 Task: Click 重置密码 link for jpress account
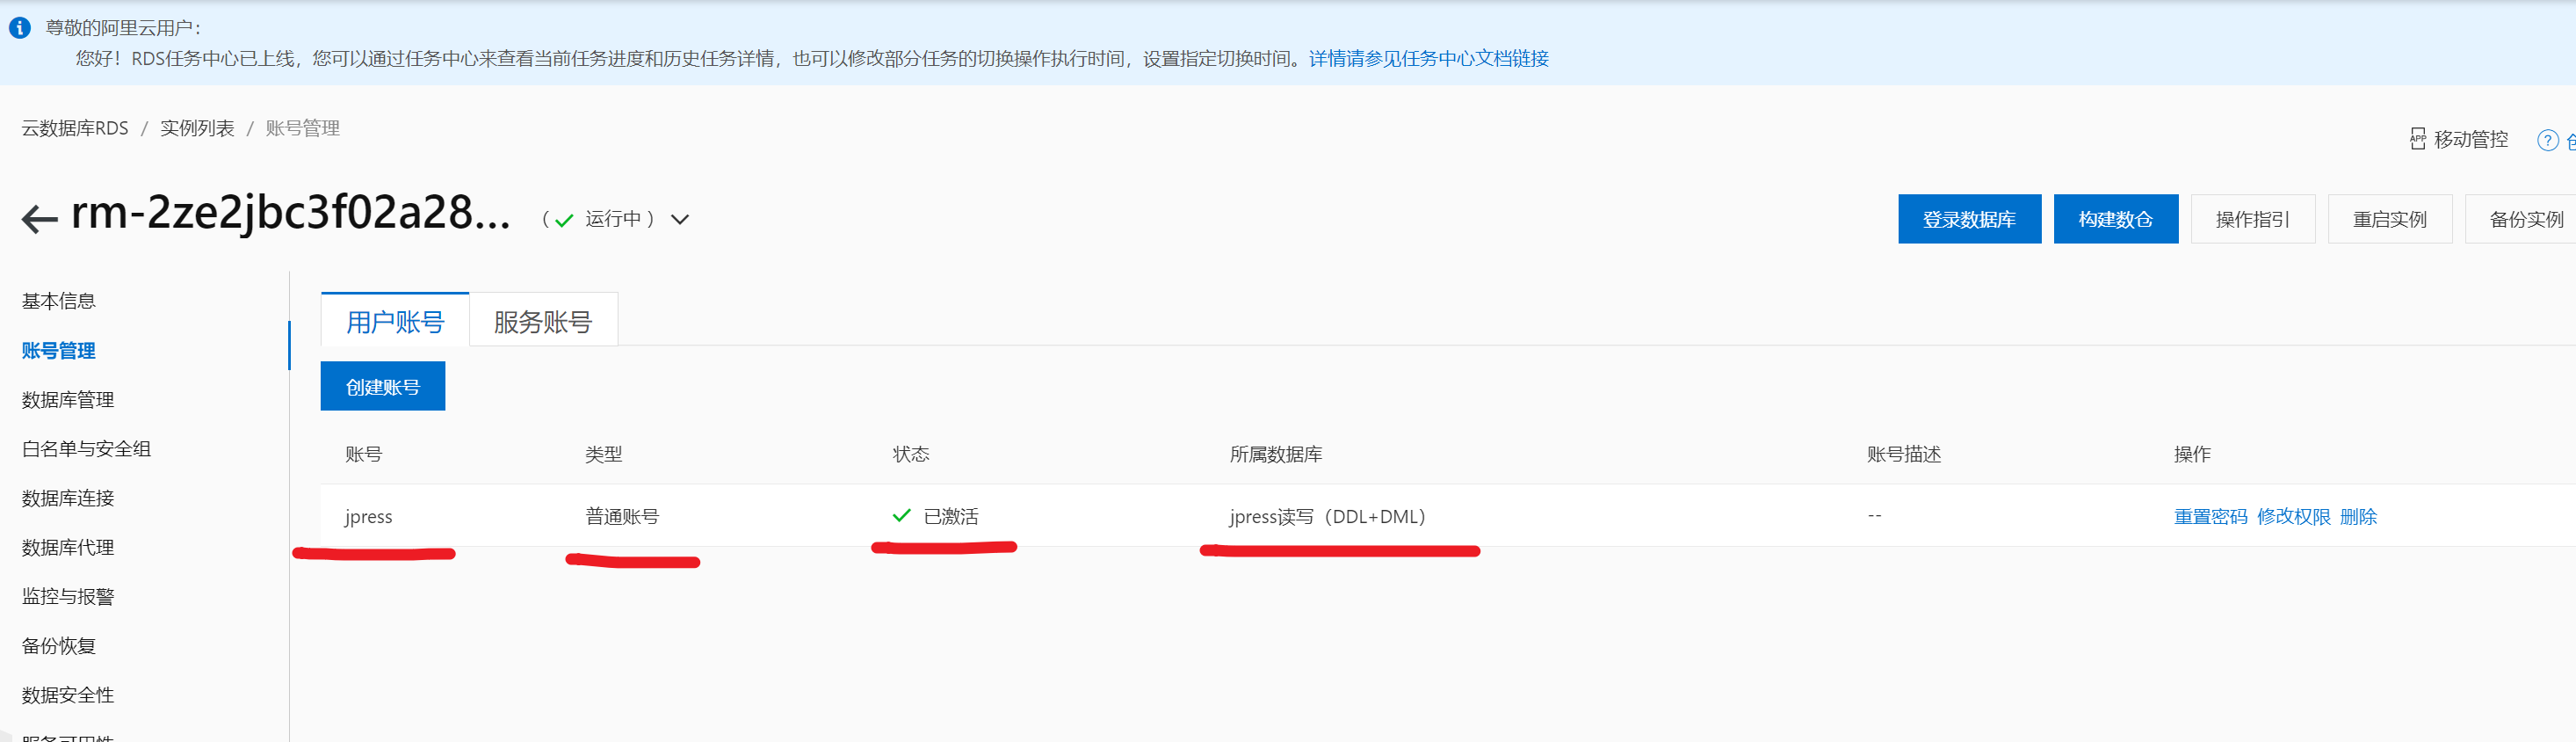point(2210,516)
